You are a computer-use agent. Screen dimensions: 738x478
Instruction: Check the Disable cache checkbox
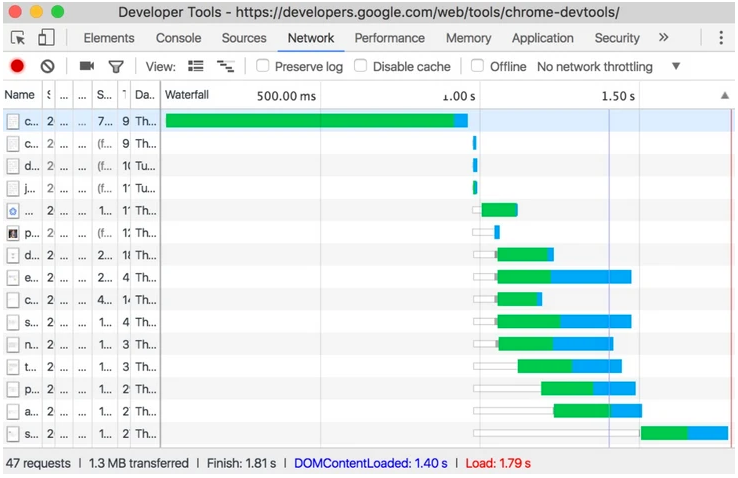[361, 66]
